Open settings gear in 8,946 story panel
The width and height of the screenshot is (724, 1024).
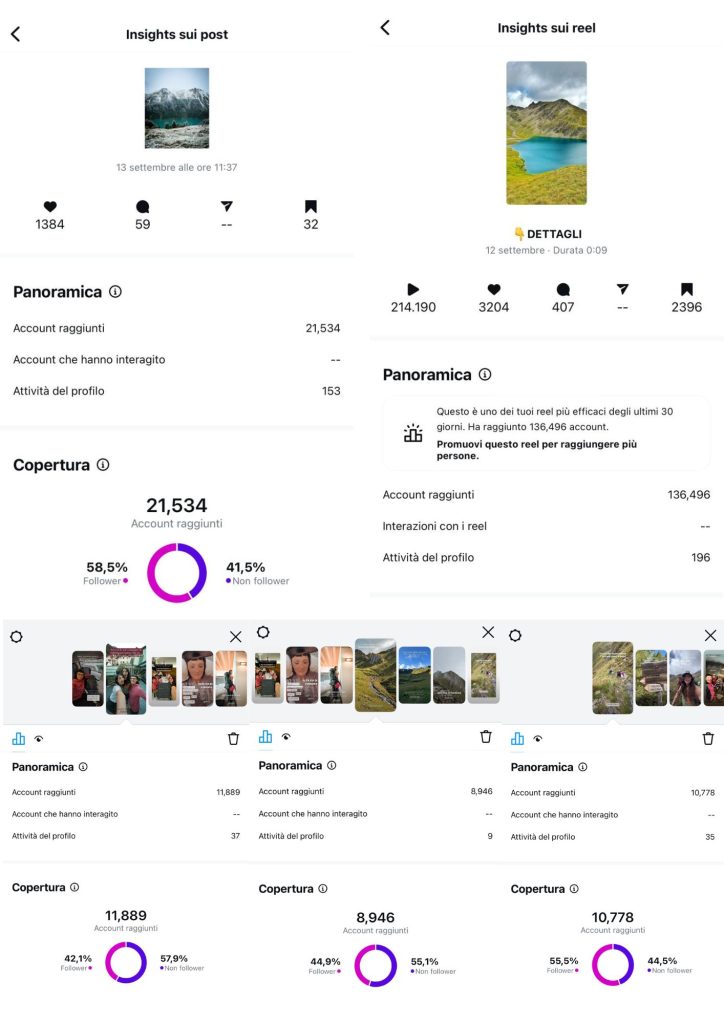coord(263,633)
